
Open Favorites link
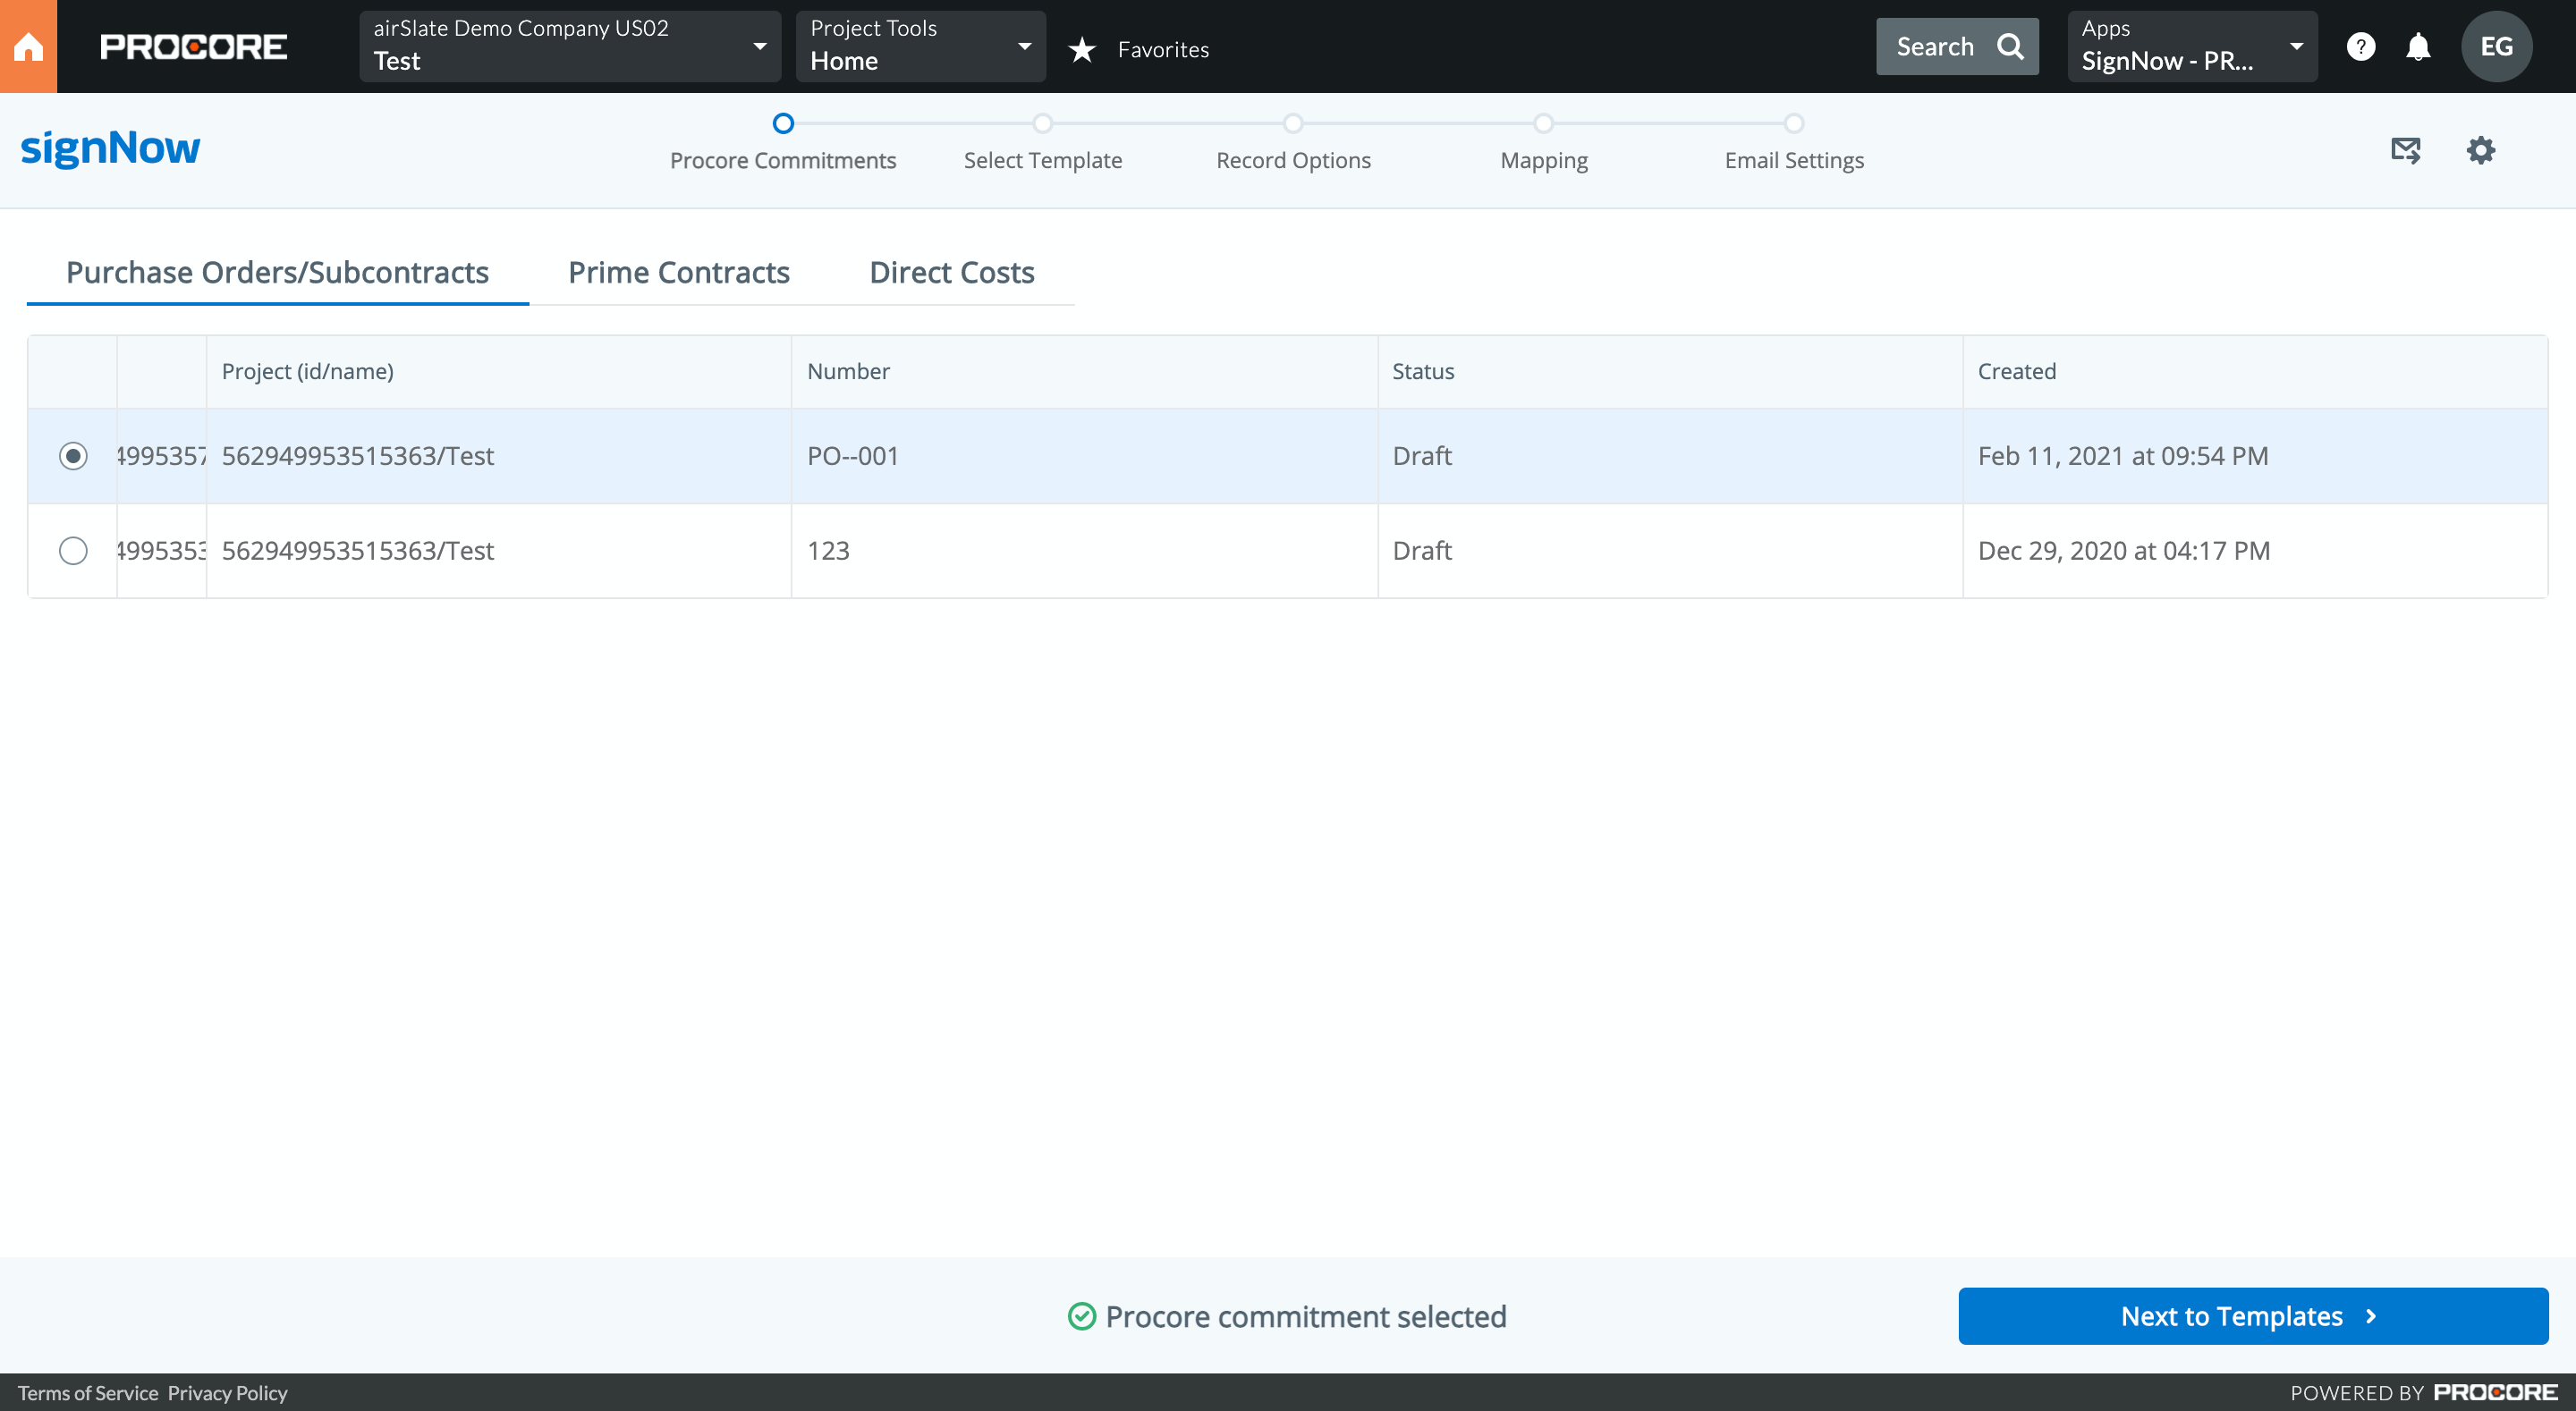pyautogui.click(x=1163, y=49)
